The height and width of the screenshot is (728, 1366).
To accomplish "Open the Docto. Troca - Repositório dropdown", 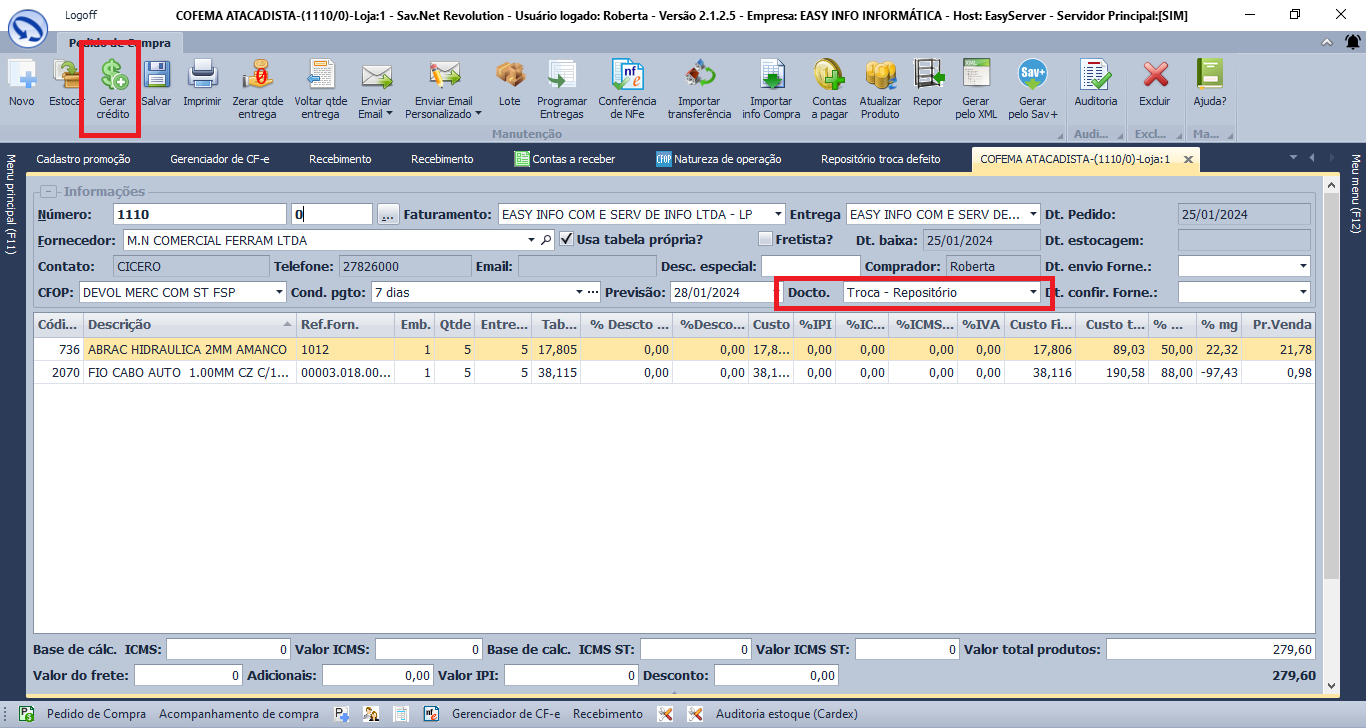I will (x=1033, y=293).
